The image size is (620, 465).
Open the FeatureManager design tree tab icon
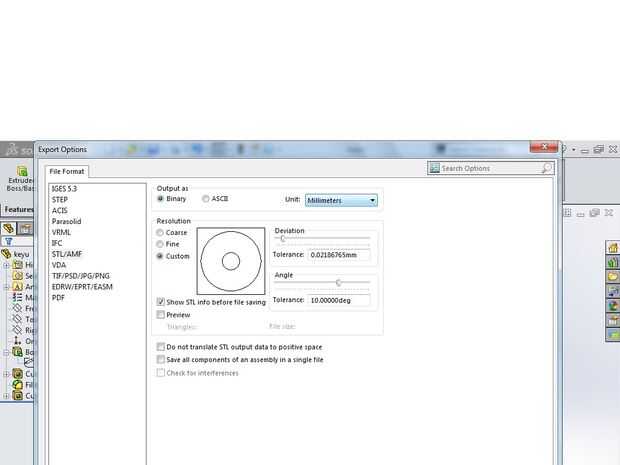point(9,229)
